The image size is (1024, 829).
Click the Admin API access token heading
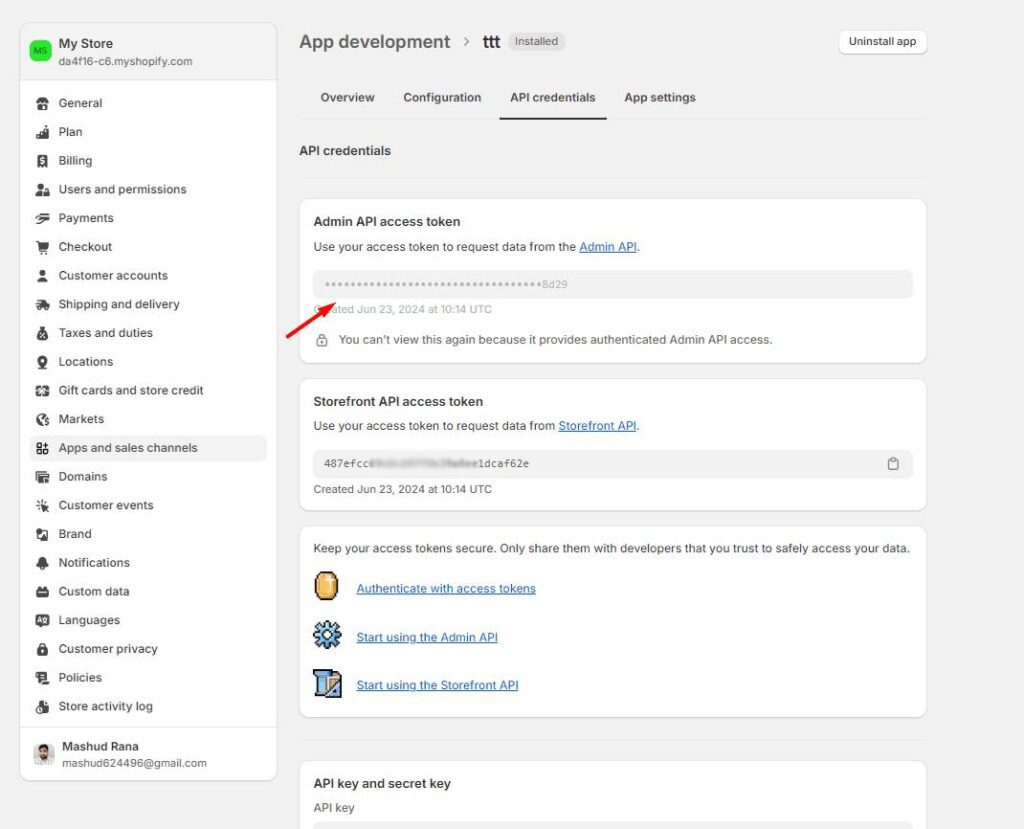387,222
